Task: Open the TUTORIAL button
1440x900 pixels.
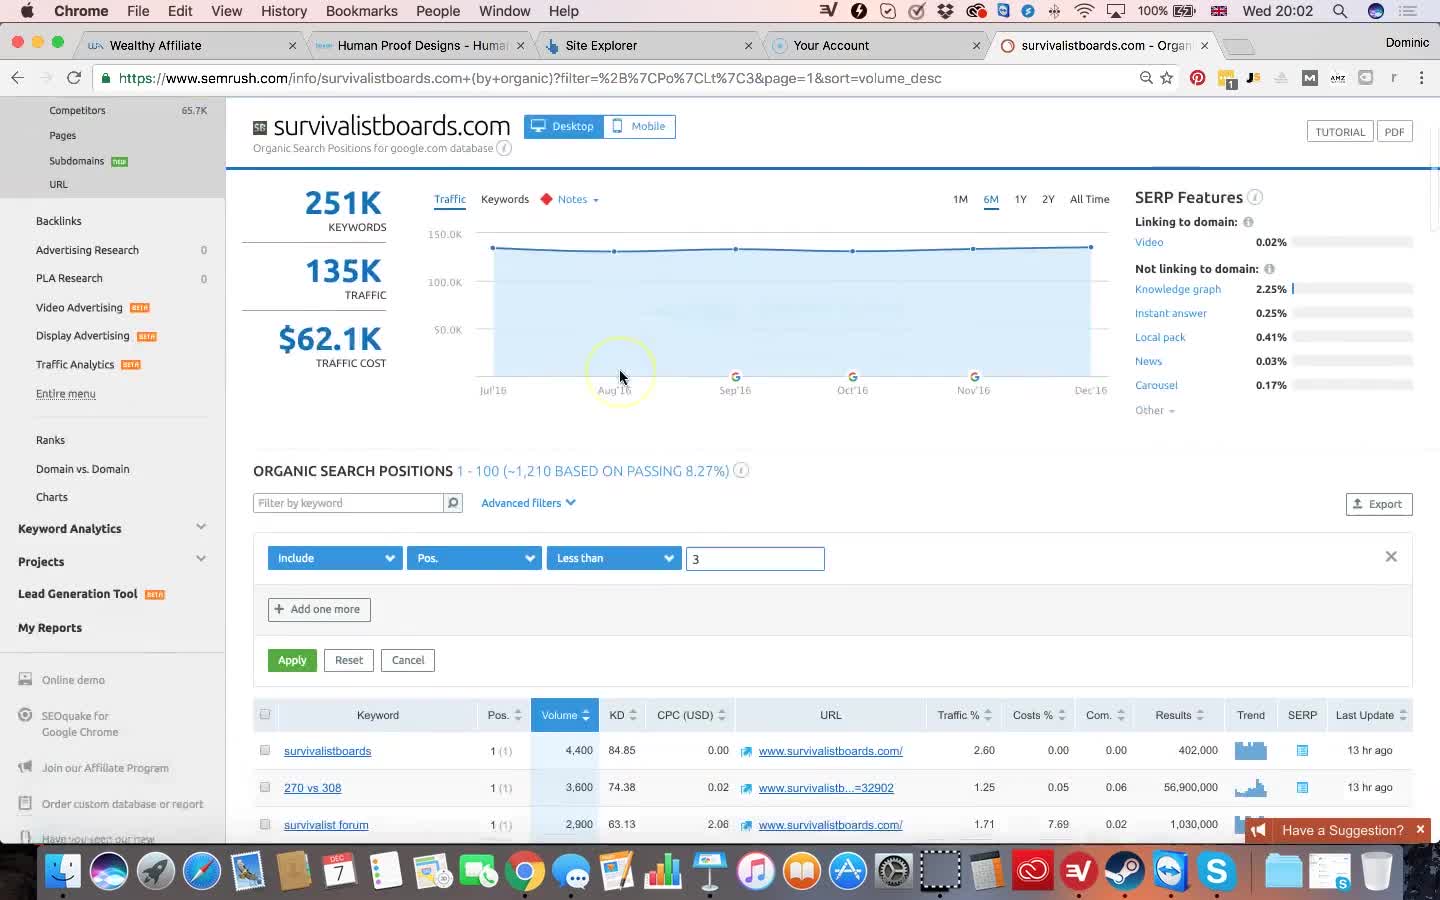Action: 1340,131
